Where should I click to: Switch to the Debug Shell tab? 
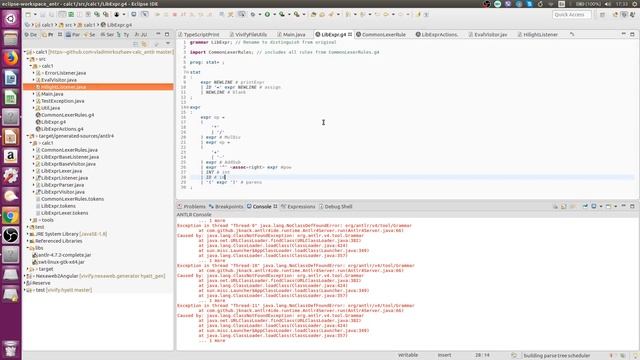pos(336,207)
